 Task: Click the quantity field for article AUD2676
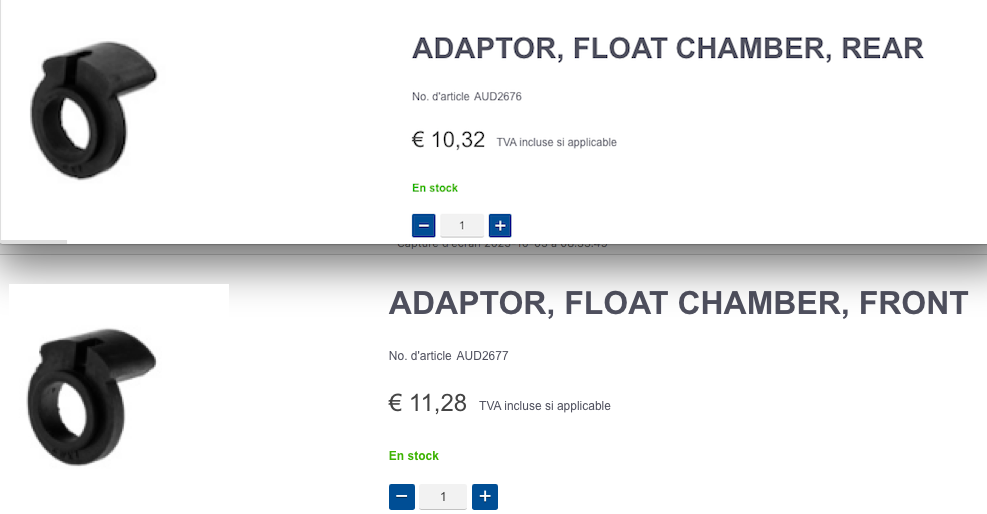(461, 226)
